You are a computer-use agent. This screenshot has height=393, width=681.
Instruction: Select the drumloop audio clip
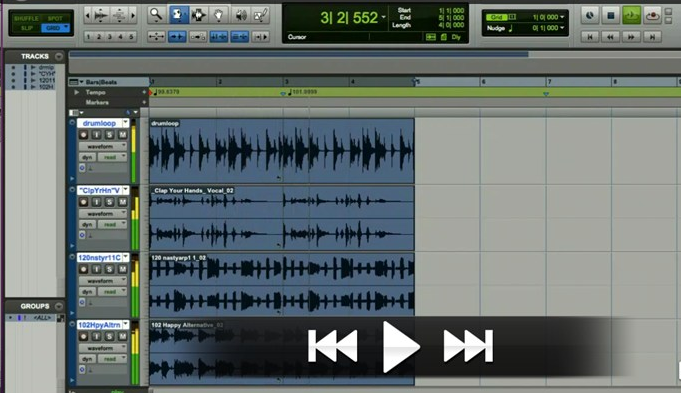click(282, 151)
